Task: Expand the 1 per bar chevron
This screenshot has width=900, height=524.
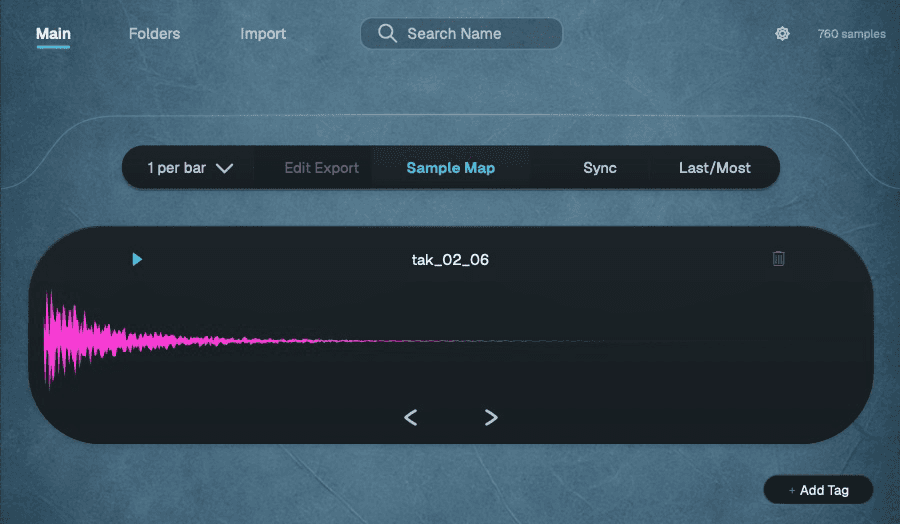Action: click(x=224, y=168)
